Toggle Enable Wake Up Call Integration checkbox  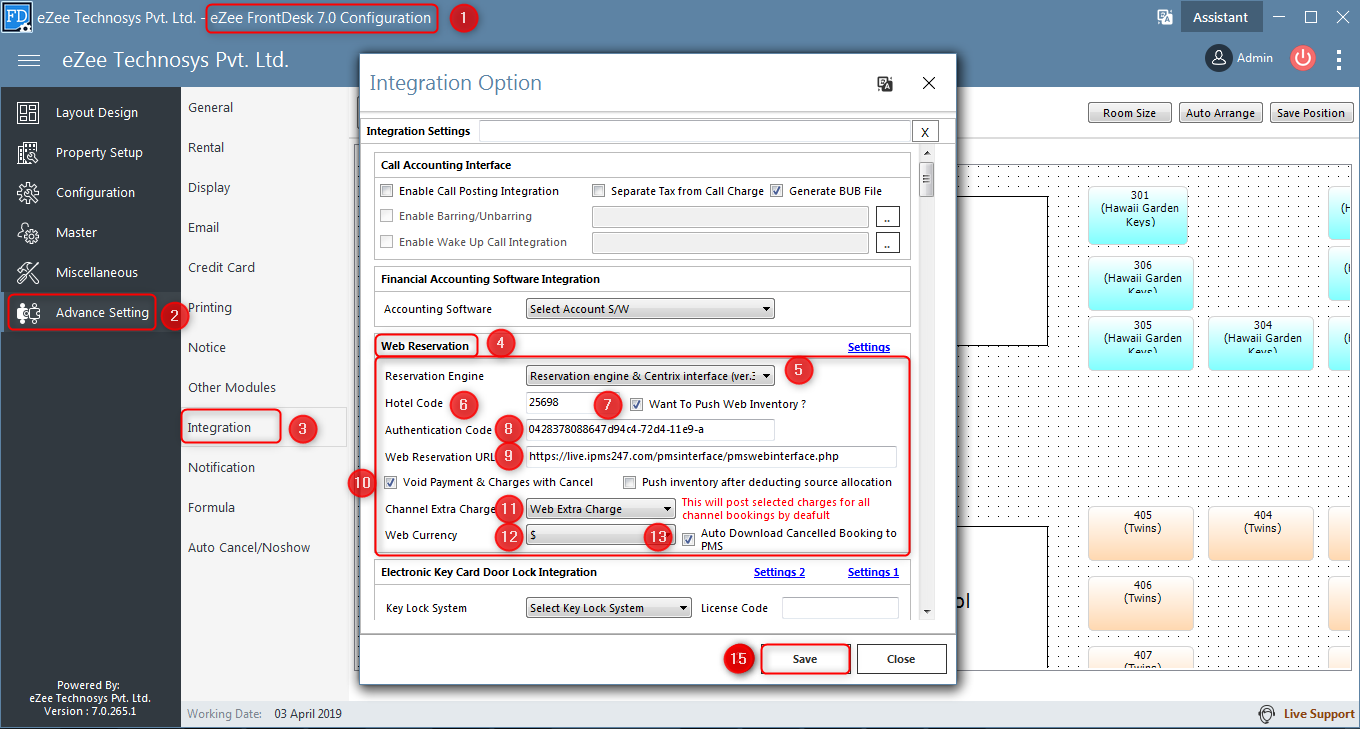(x=387, y=242)
